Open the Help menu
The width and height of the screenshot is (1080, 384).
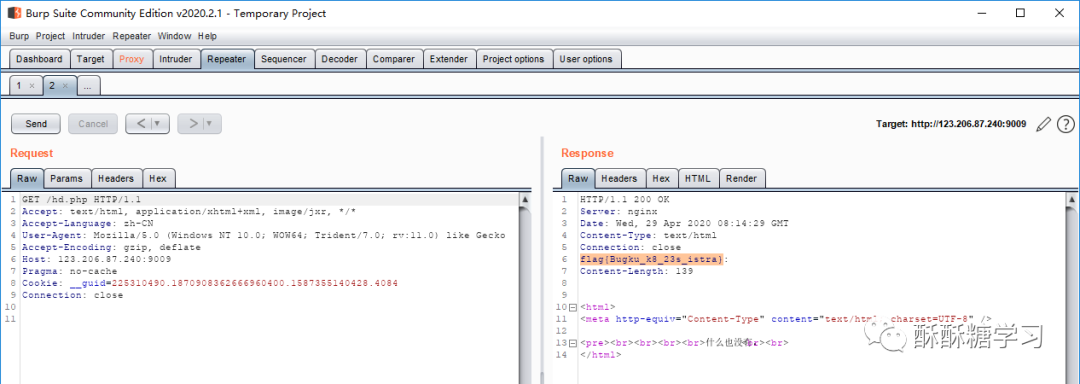pos(207,36)
